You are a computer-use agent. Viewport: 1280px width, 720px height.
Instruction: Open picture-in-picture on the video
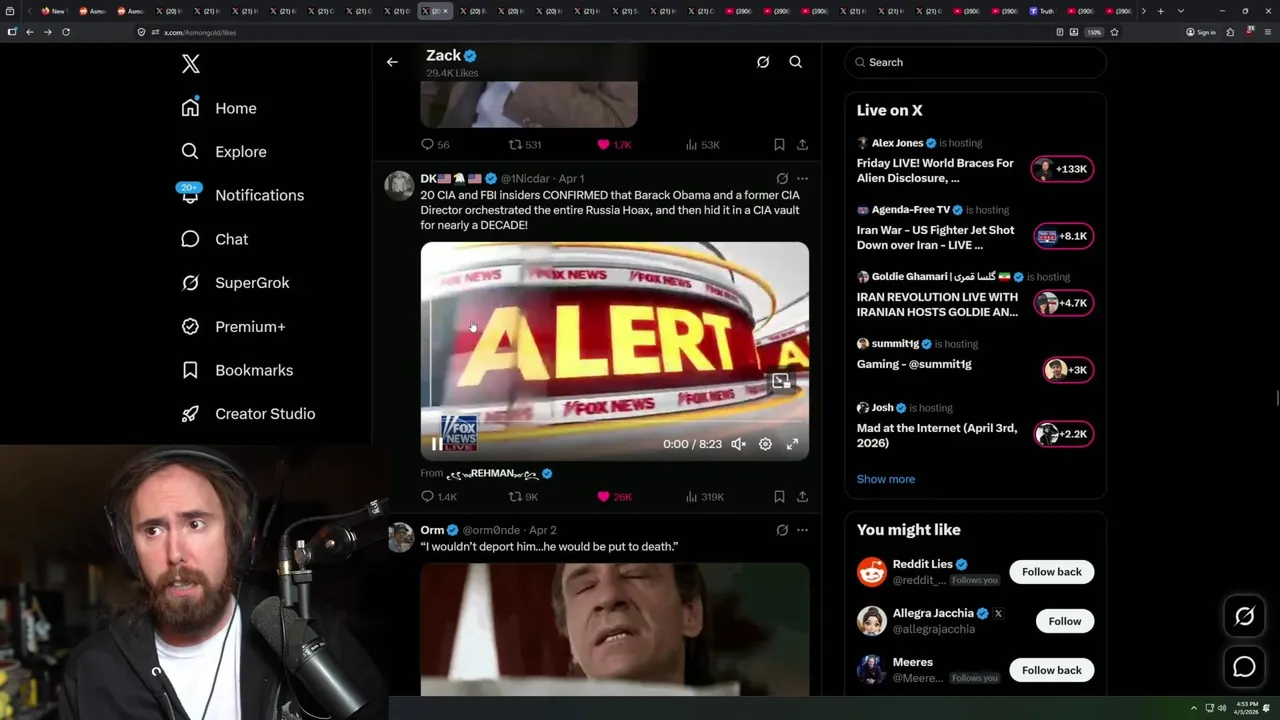(781, 380)
